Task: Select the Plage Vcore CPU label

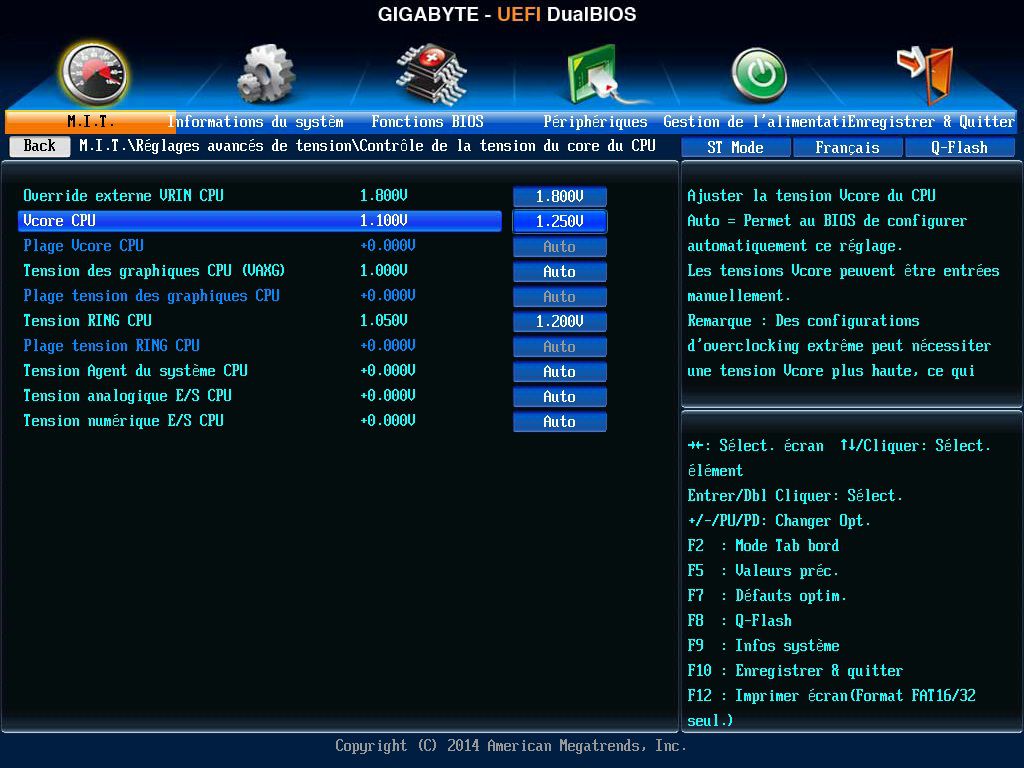Action: [x=84, y=246]
